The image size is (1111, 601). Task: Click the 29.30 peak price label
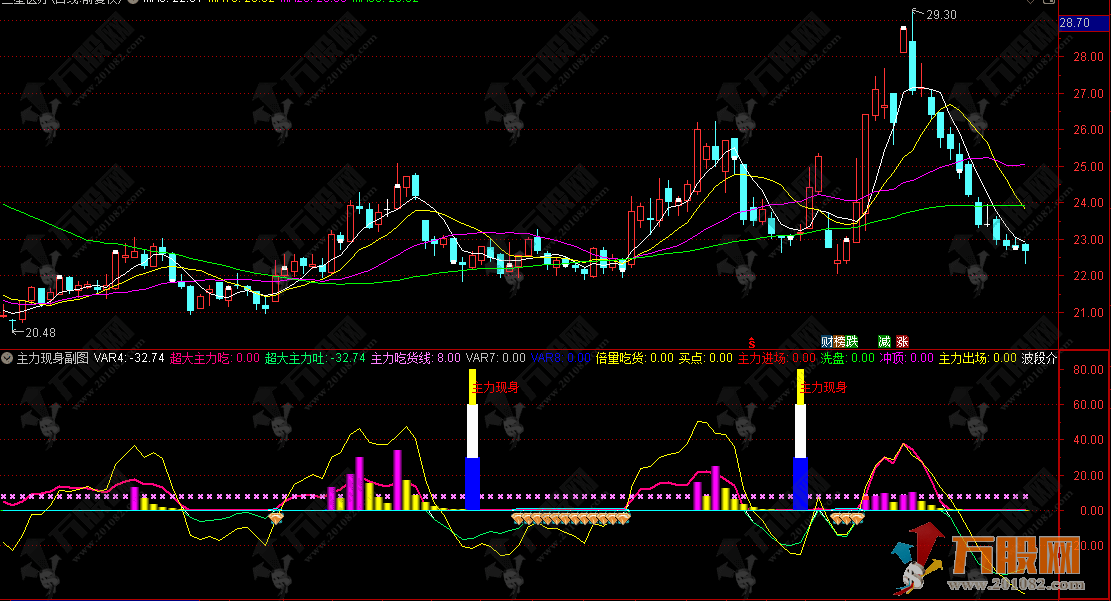941,15
